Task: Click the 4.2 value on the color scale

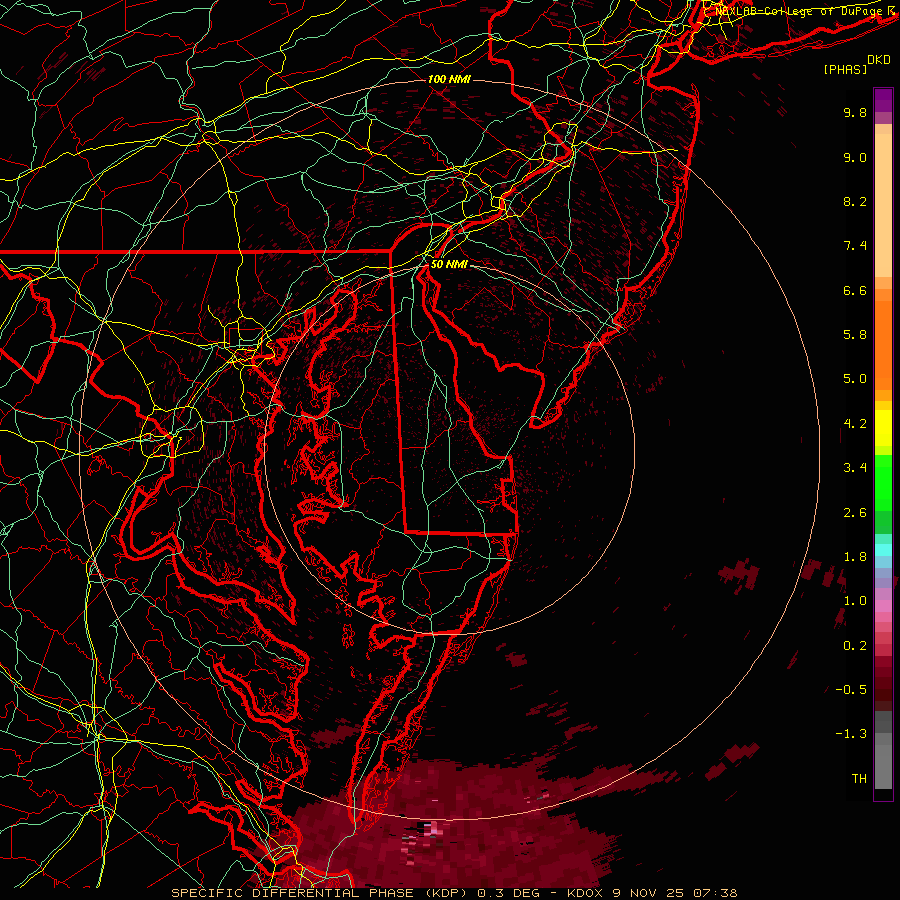Action: 855,424
